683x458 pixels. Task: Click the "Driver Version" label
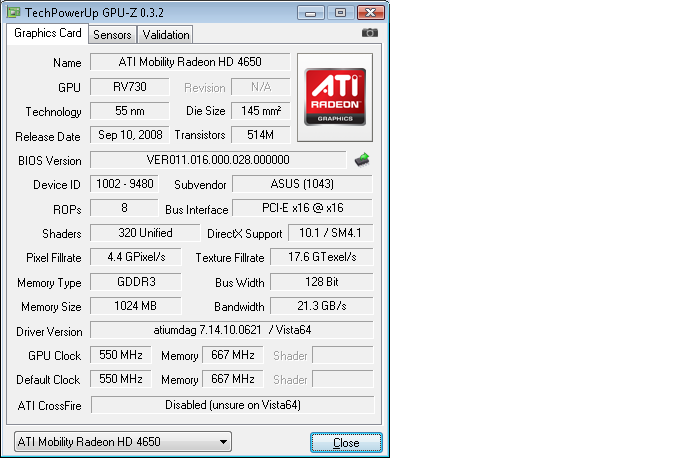49,332
